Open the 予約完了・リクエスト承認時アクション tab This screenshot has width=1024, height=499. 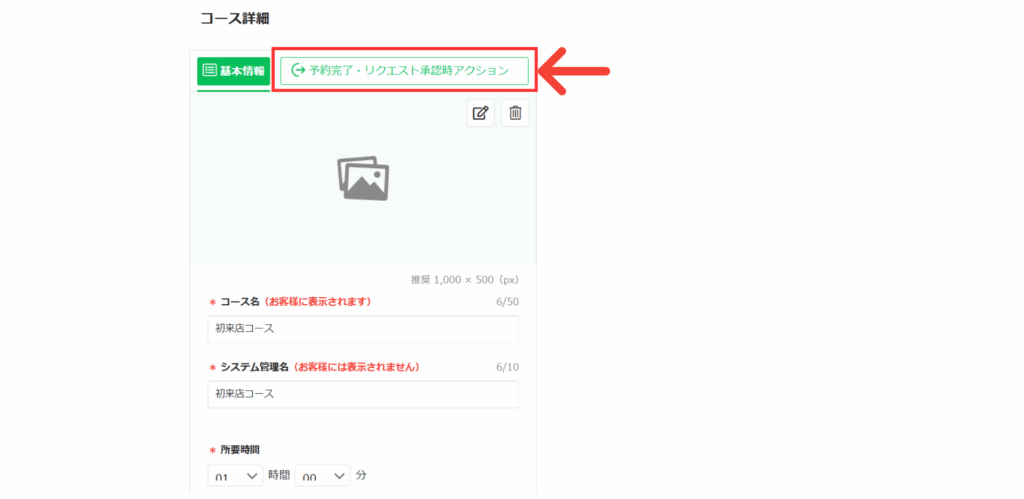tap(403, 71)
